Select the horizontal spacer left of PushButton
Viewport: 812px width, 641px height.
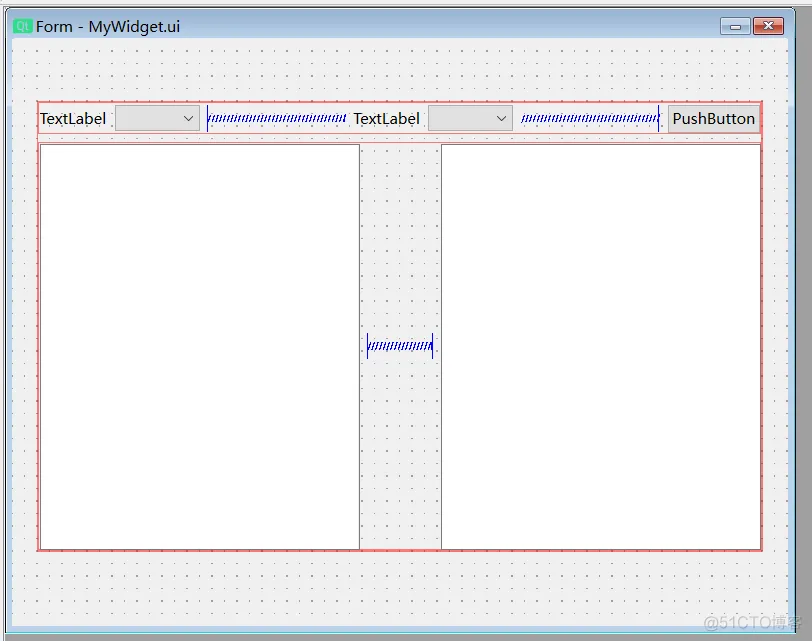(590, 119)
